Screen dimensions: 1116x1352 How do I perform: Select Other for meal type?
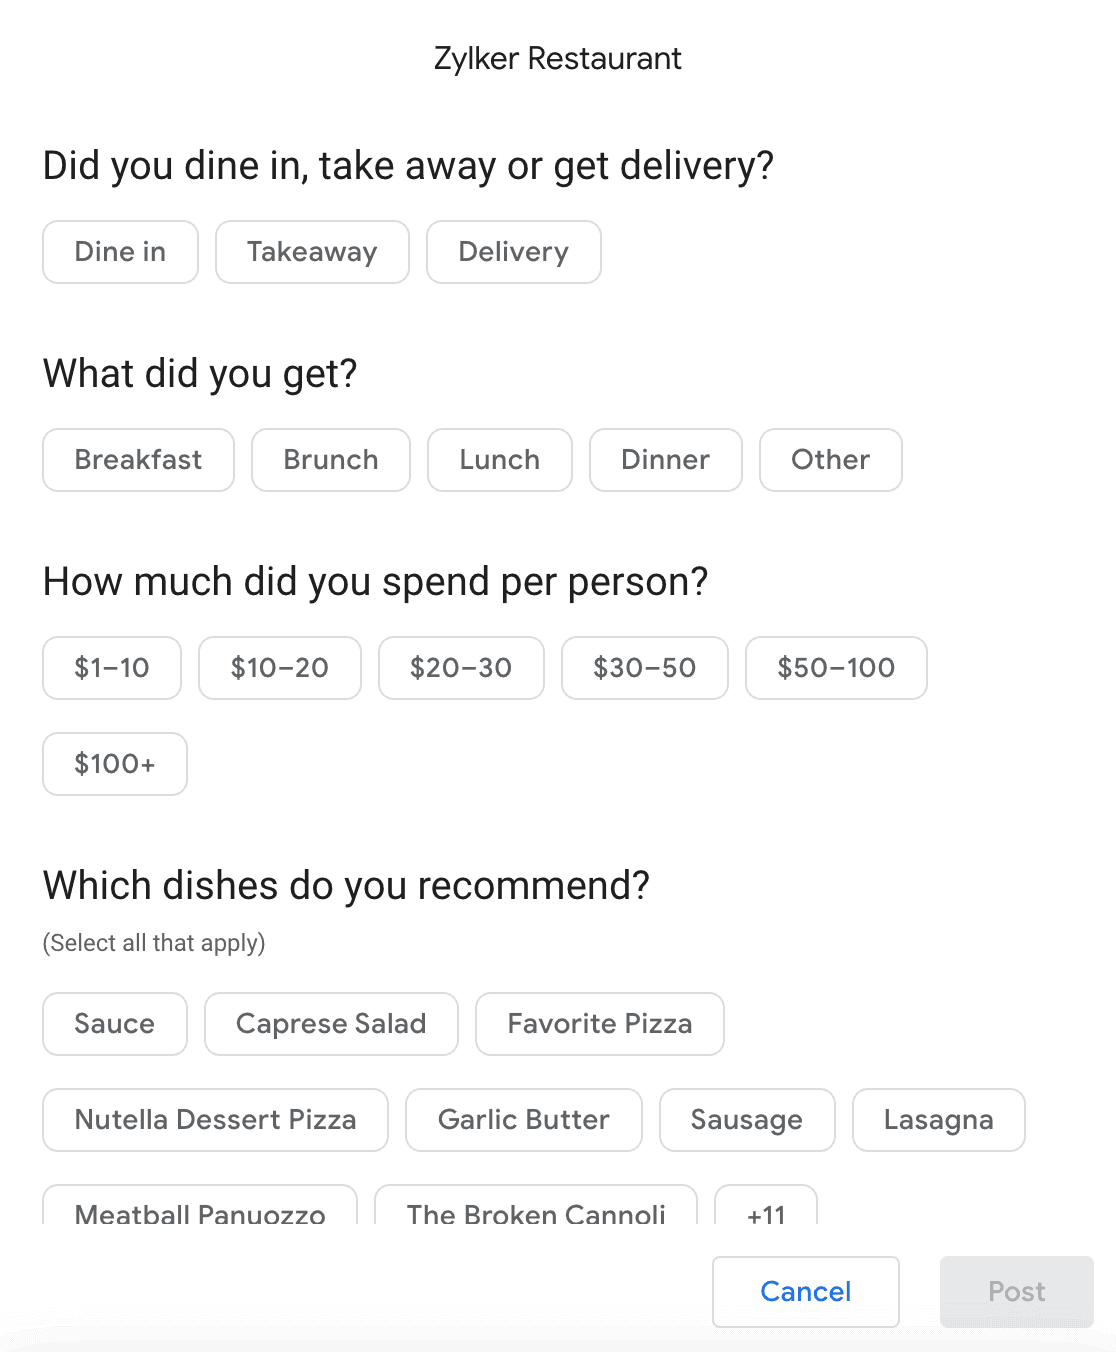[830, 460]
